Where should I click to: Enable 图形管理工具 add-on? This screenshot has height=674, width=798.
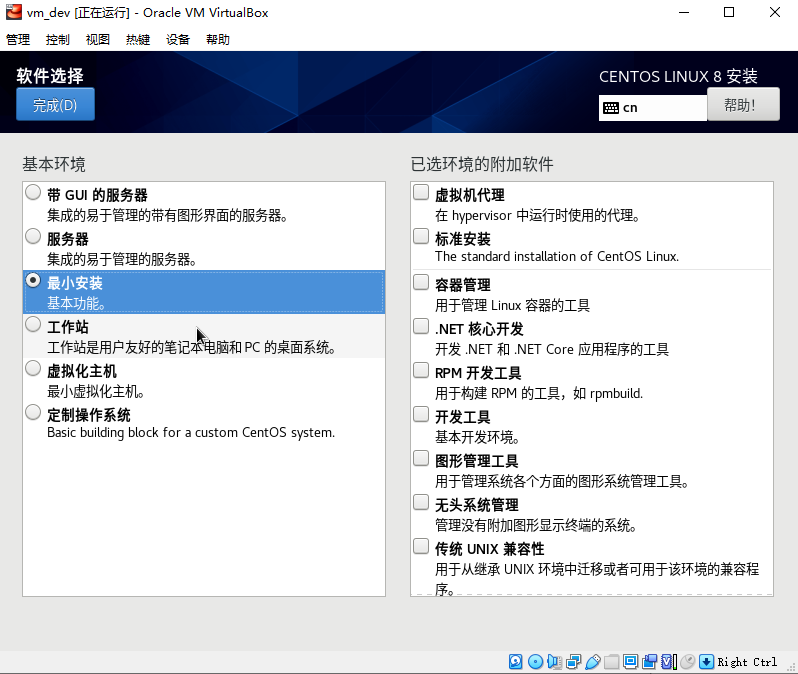[x=421, y=458]
